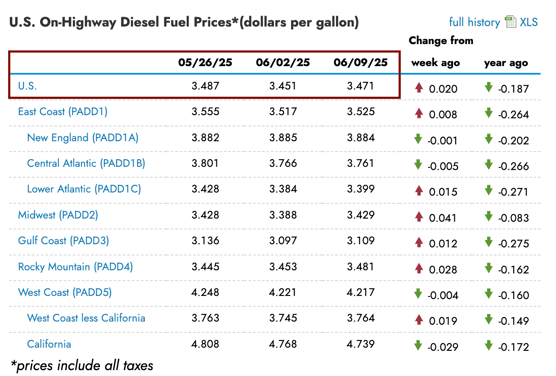The width and height of the screenshot is (556, 376).
Task: Click the U.S. 3.471 price cell
Action: [361, 86]
